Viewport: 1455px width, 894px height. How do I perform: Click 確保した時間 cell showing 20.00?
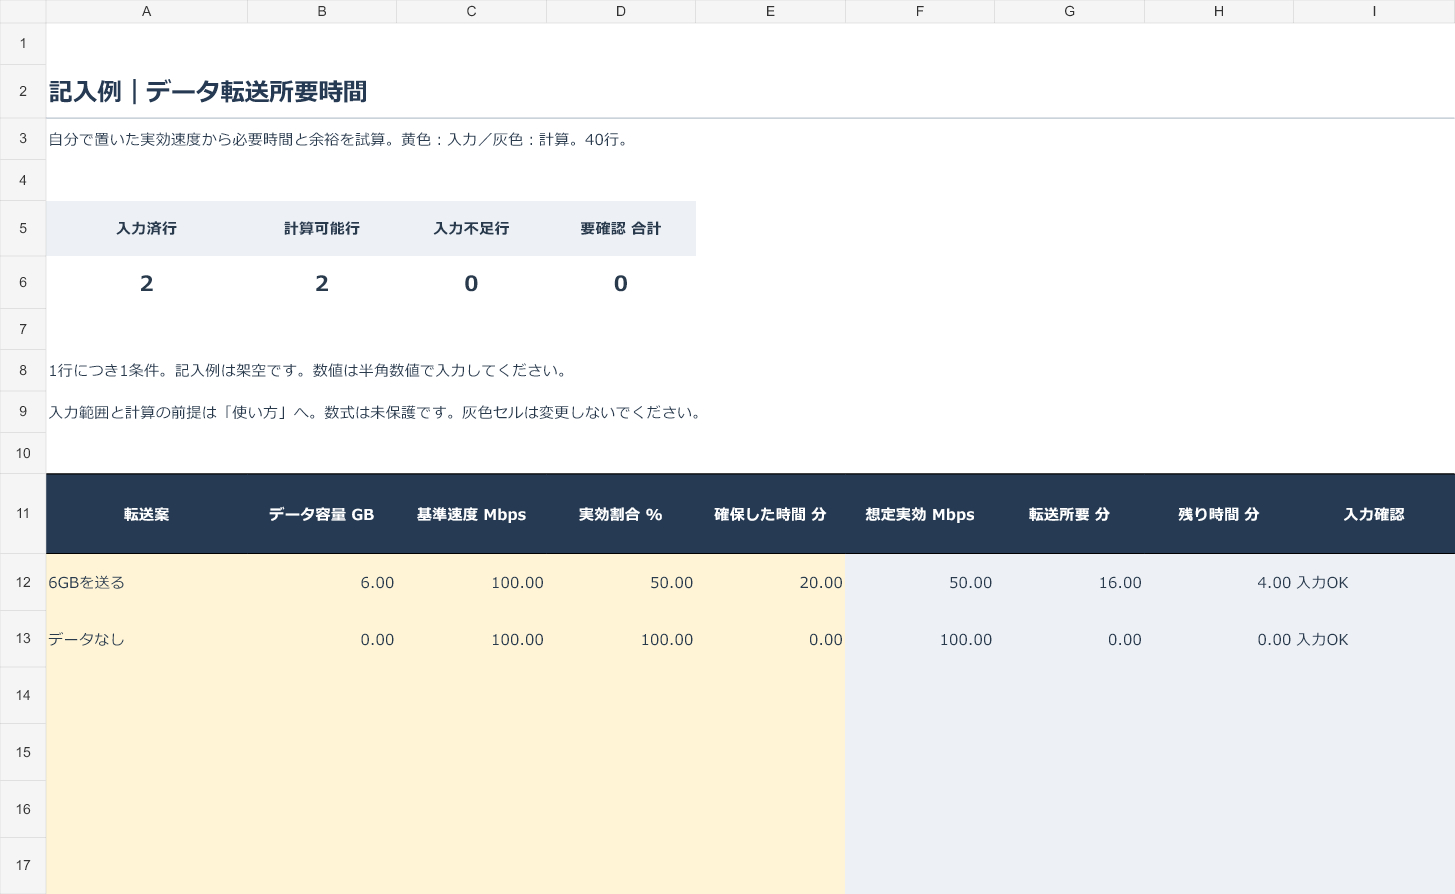point(770,582)
